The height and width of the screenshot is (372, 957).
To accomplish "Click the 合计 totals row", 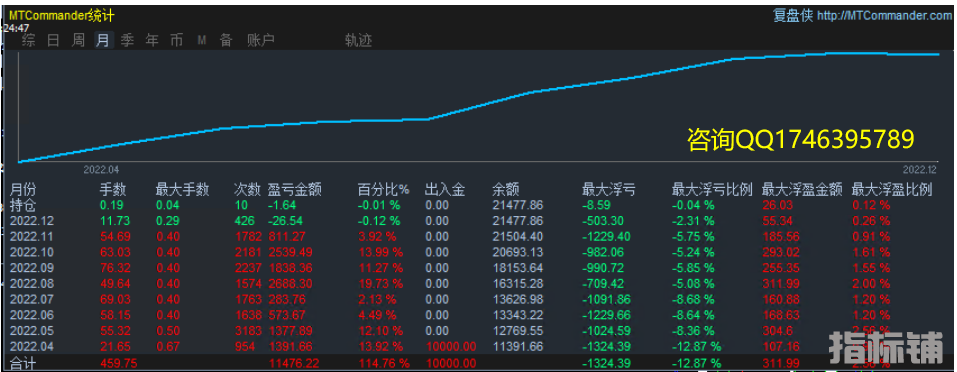I will click(x=478, y=363).
